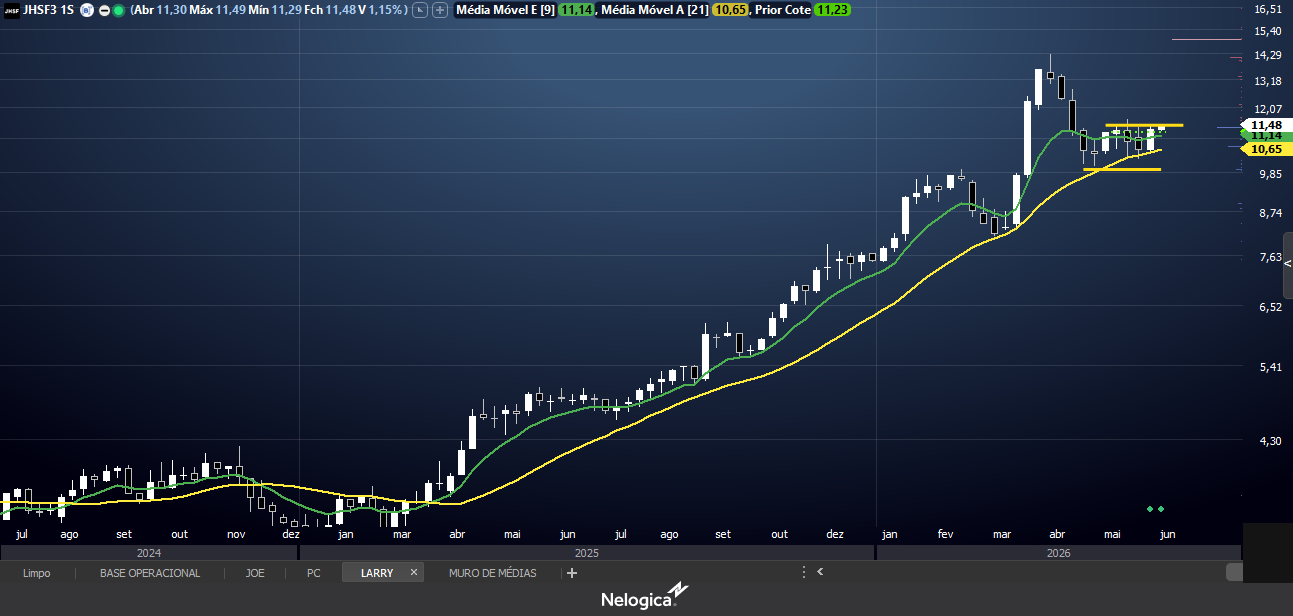Screen dimensions: 1293x616
Task: Click the gray button at far right of tab bar
Action: coord(1234,572)
